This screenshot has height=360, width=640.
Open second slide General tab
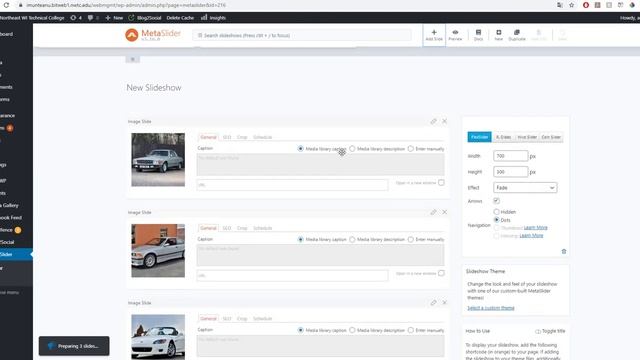[208, 228]
